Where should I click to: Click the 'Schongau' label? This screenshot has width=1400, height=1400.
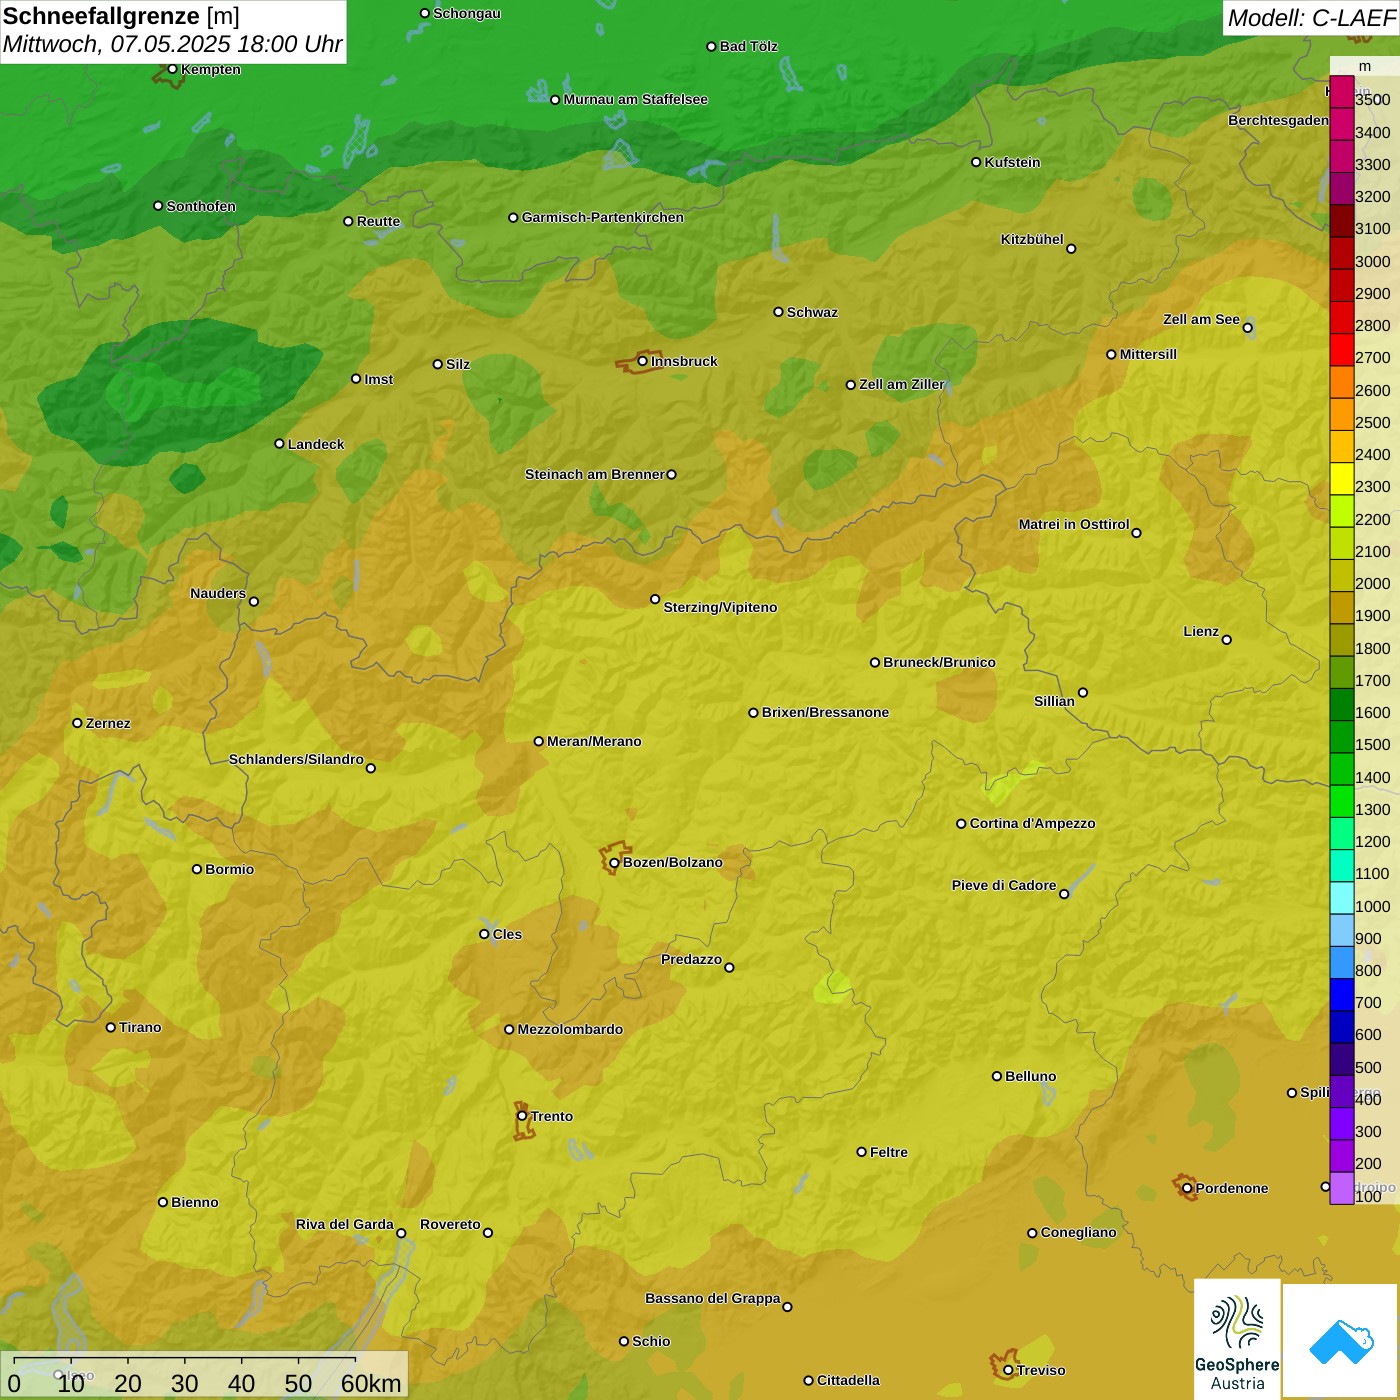(x=467, y=13)
